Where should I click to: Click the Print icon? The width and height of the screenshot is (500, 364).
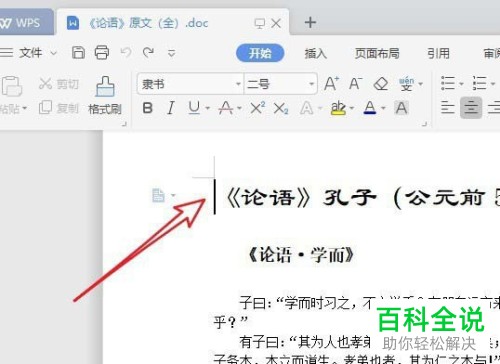(102, 53)
